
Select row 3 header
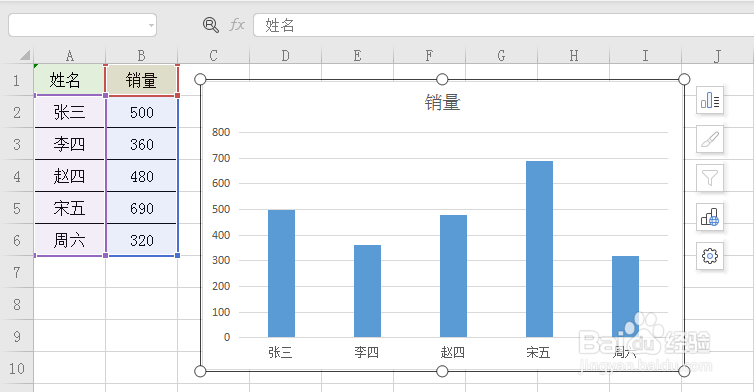pos(17,144)
